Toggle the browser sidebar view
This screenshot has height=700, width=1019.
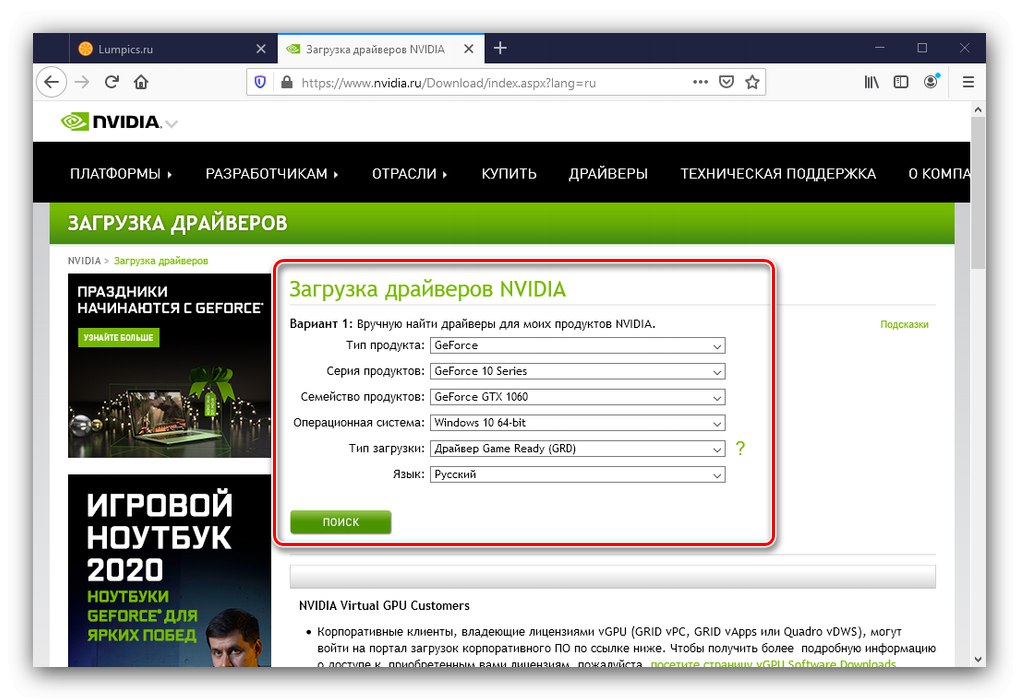[901, 82]
